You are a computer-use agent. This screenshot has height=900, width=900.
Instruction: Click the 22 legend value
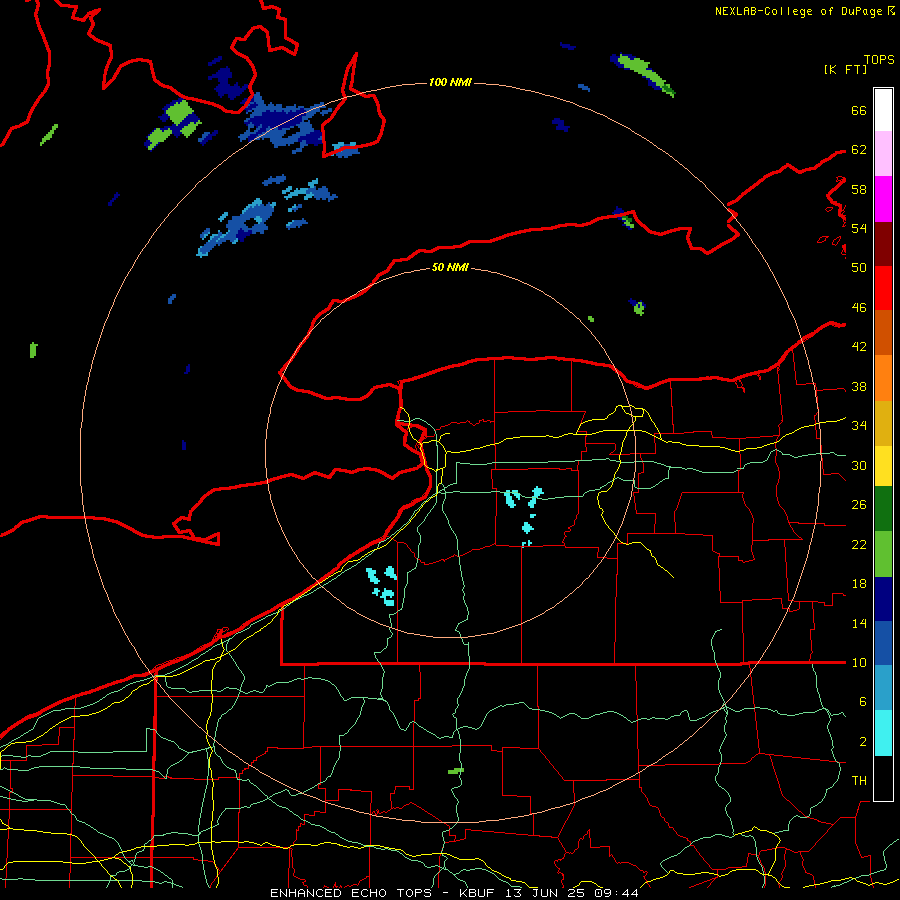[859, 545]
